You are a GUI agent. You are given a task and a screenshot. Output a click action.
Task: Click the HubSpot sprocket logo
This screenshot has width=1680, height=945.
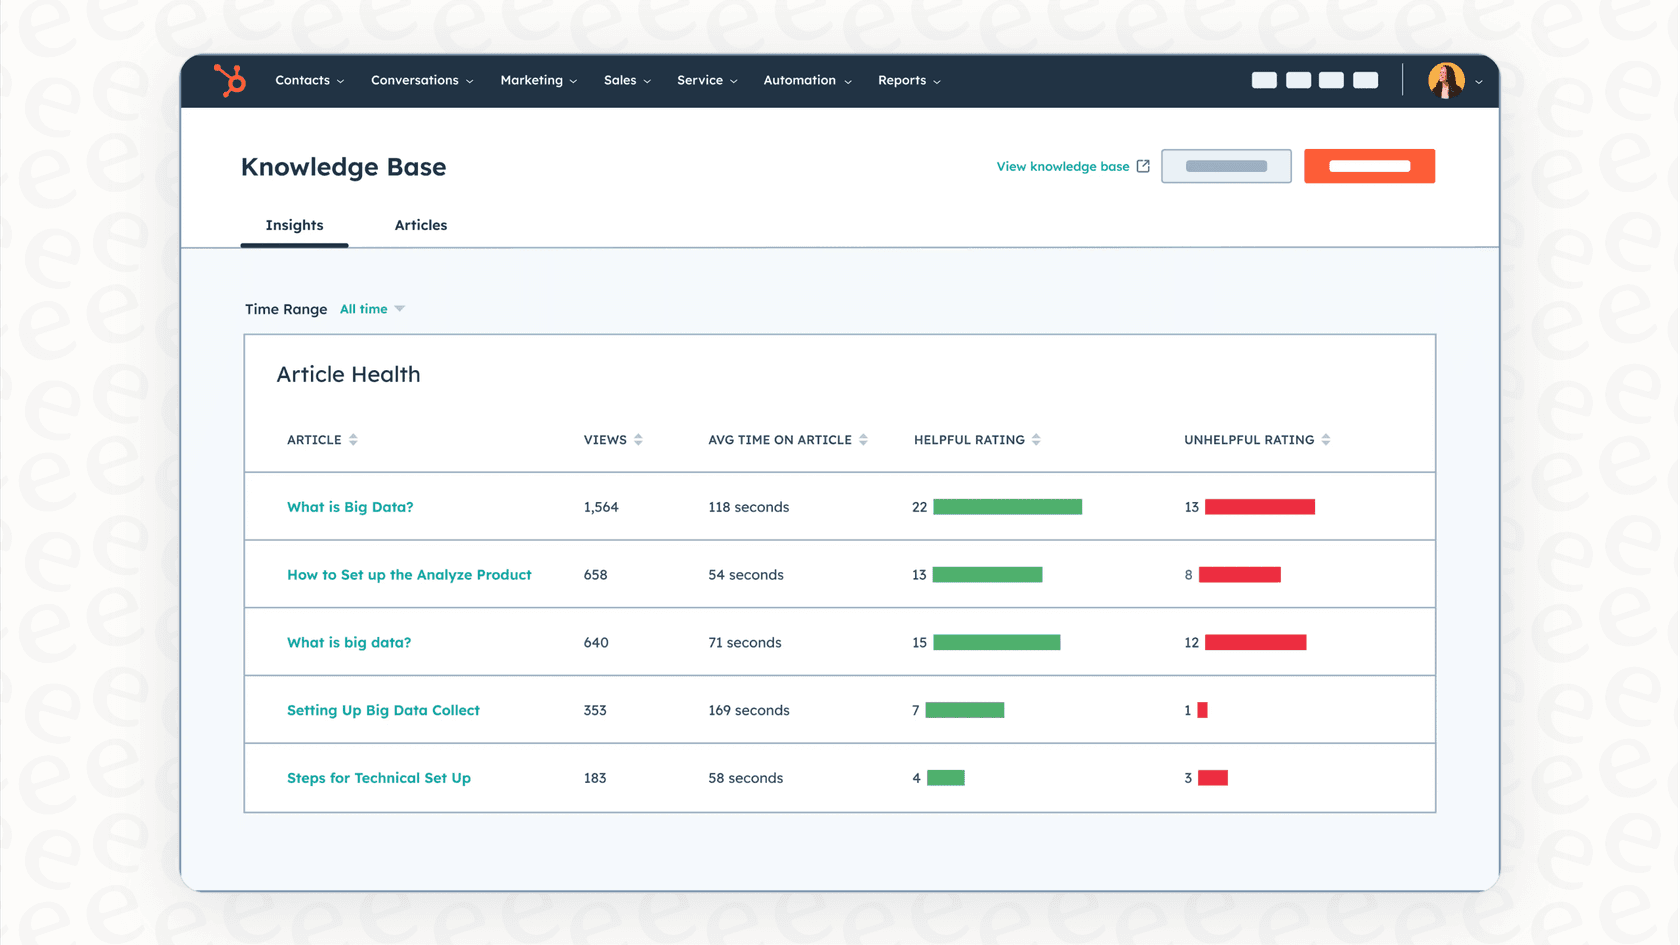click(231, 80)
